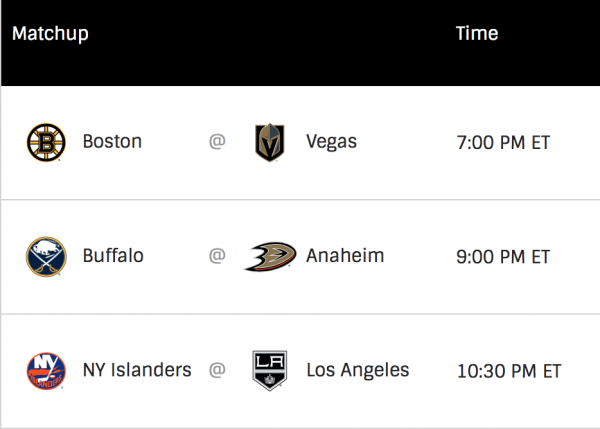Select the Anaheim team name

click(343, 257)
